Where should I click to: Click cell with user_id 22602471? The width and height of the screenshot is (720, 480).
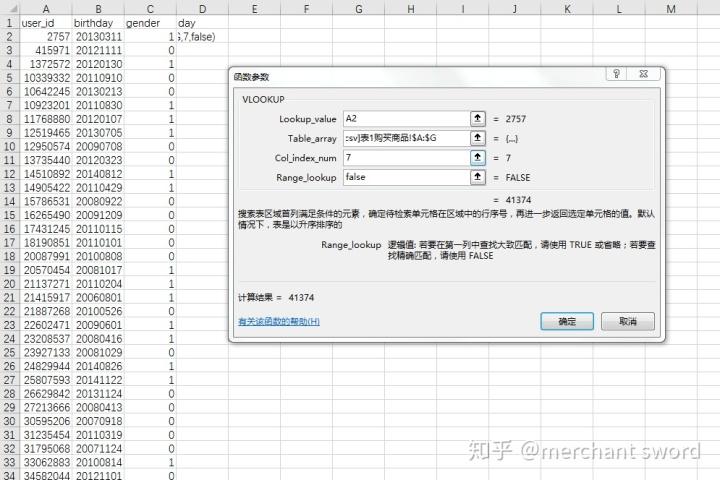pos(46,325)
